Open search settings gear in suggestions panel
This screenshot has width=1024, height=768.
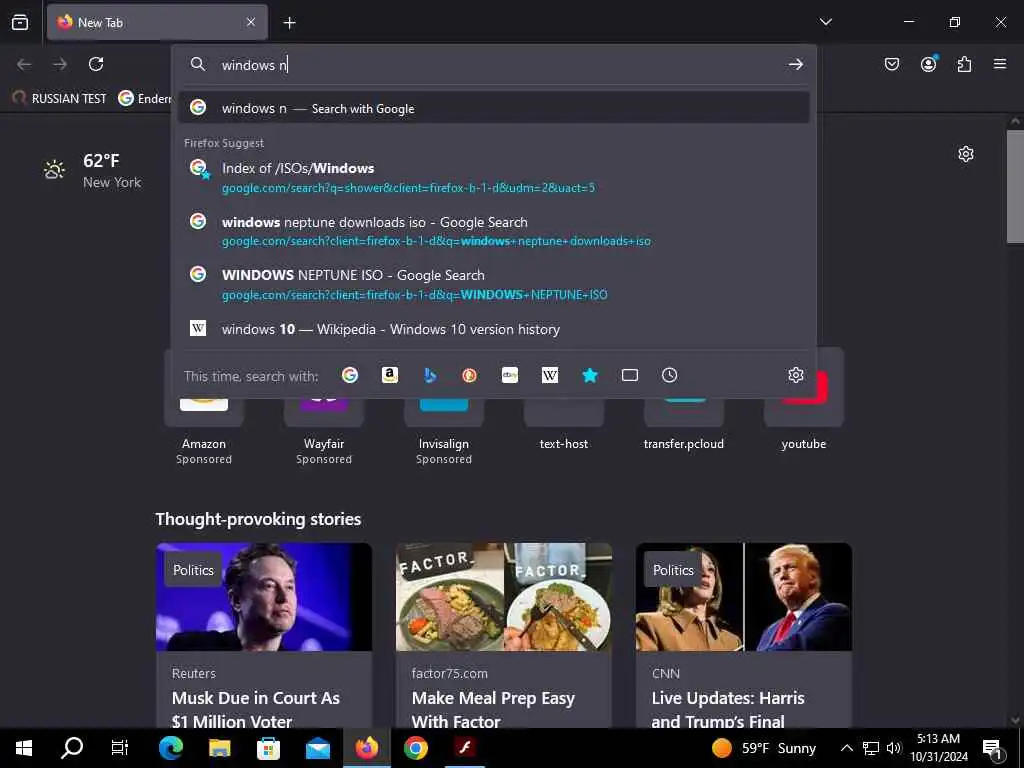click(x=795, y=376)
